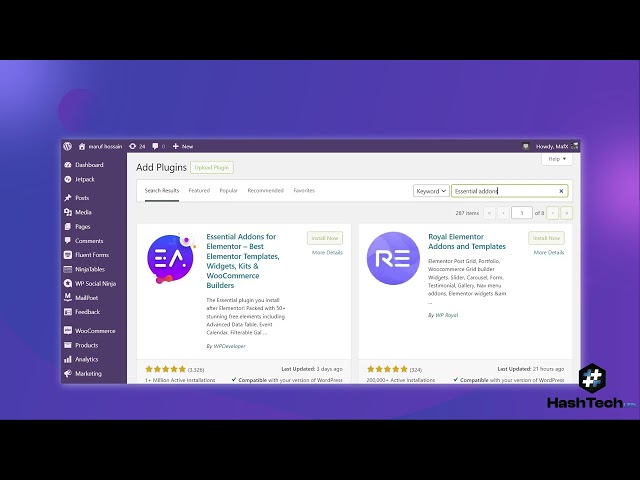Go to the first results page
Viewport: 640px width, 480px height.
[x=489, y=213]
